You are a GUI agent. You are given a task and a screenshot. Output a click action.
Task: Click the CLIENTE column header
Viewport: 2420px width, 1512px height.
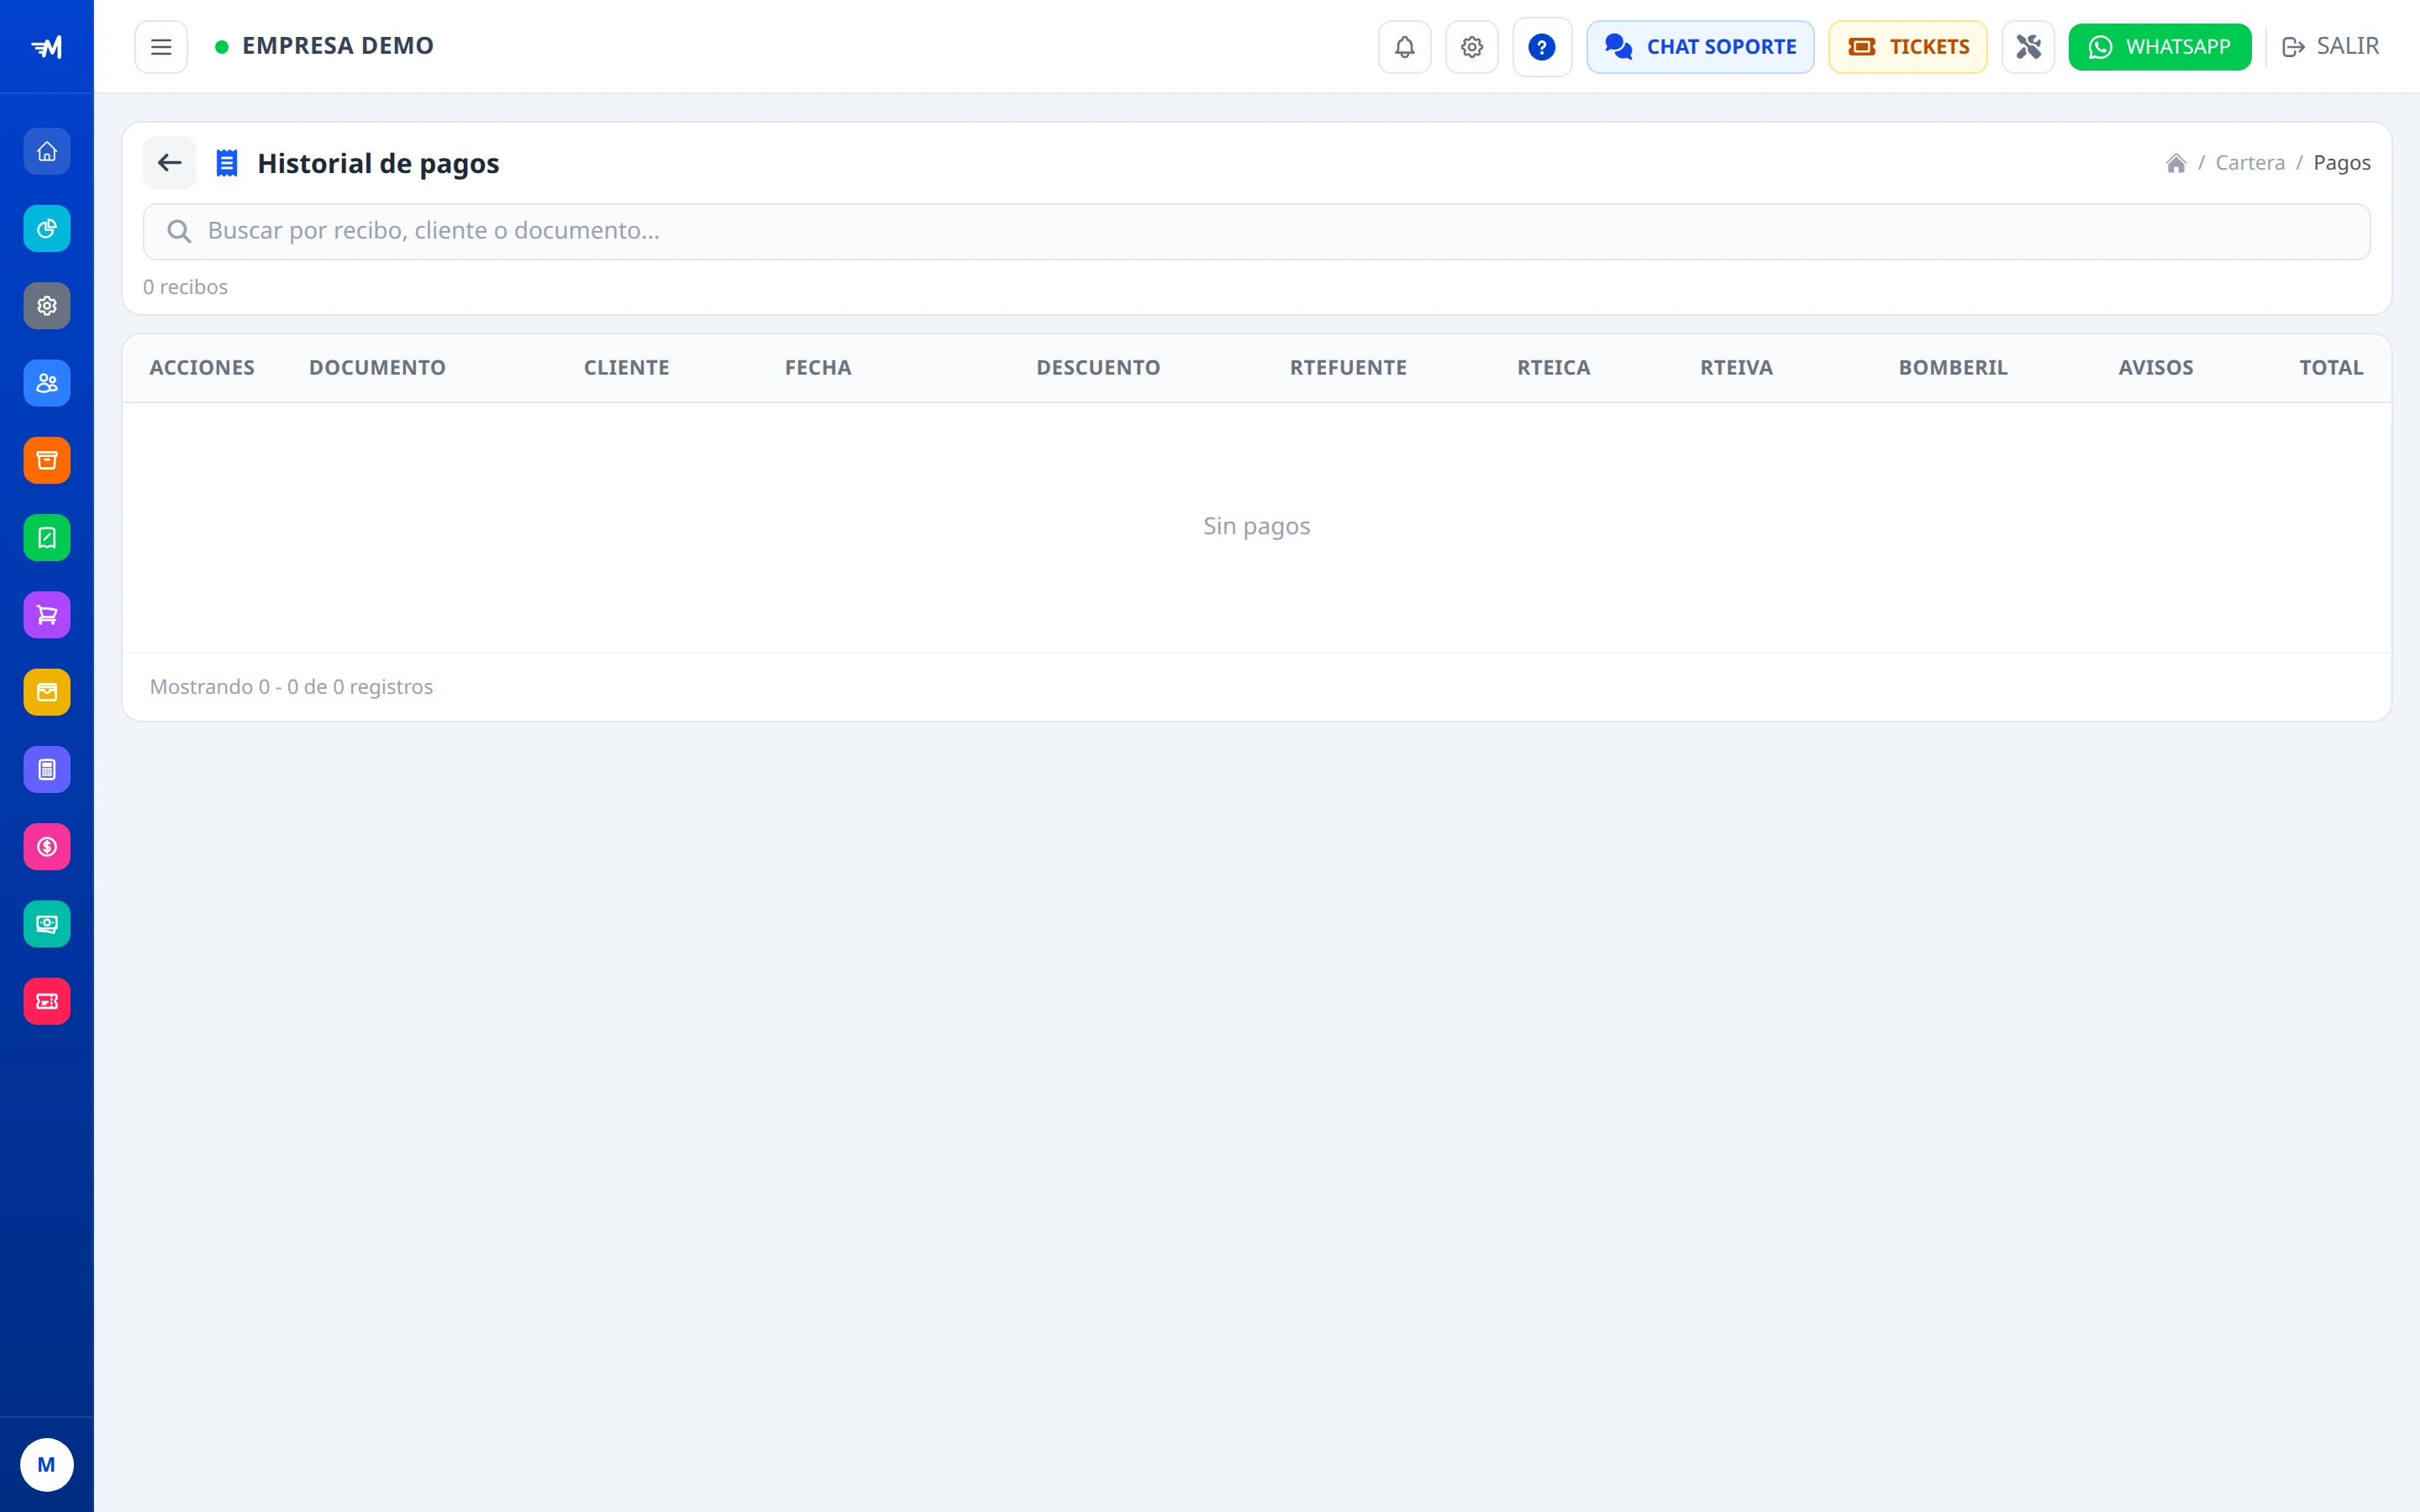pos(626,368)
